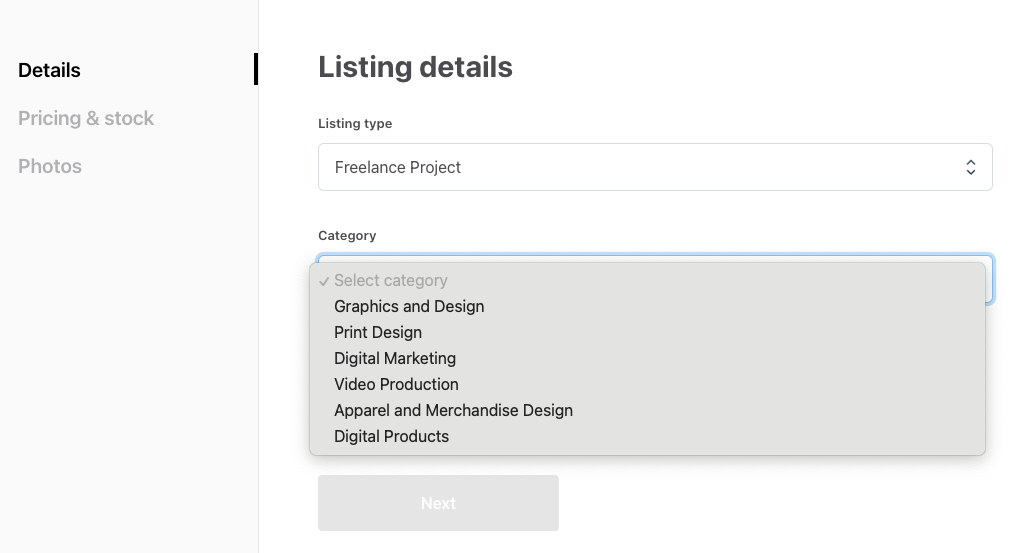Go to the Photos tab

(x=50, y=166)
